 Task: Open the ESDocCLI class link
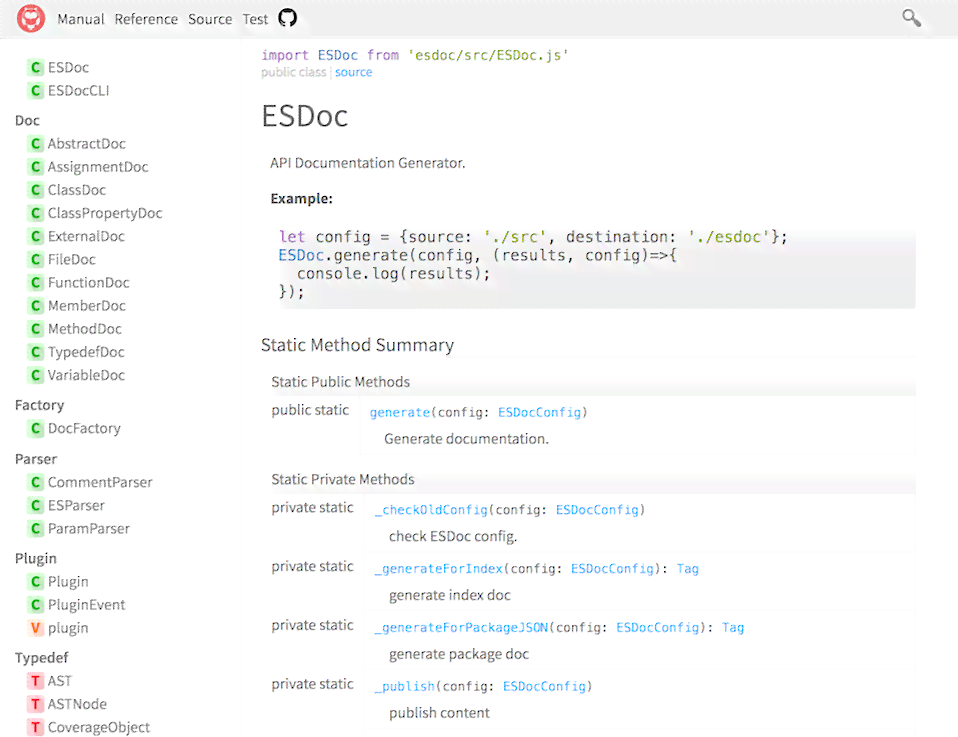(79, 90)
